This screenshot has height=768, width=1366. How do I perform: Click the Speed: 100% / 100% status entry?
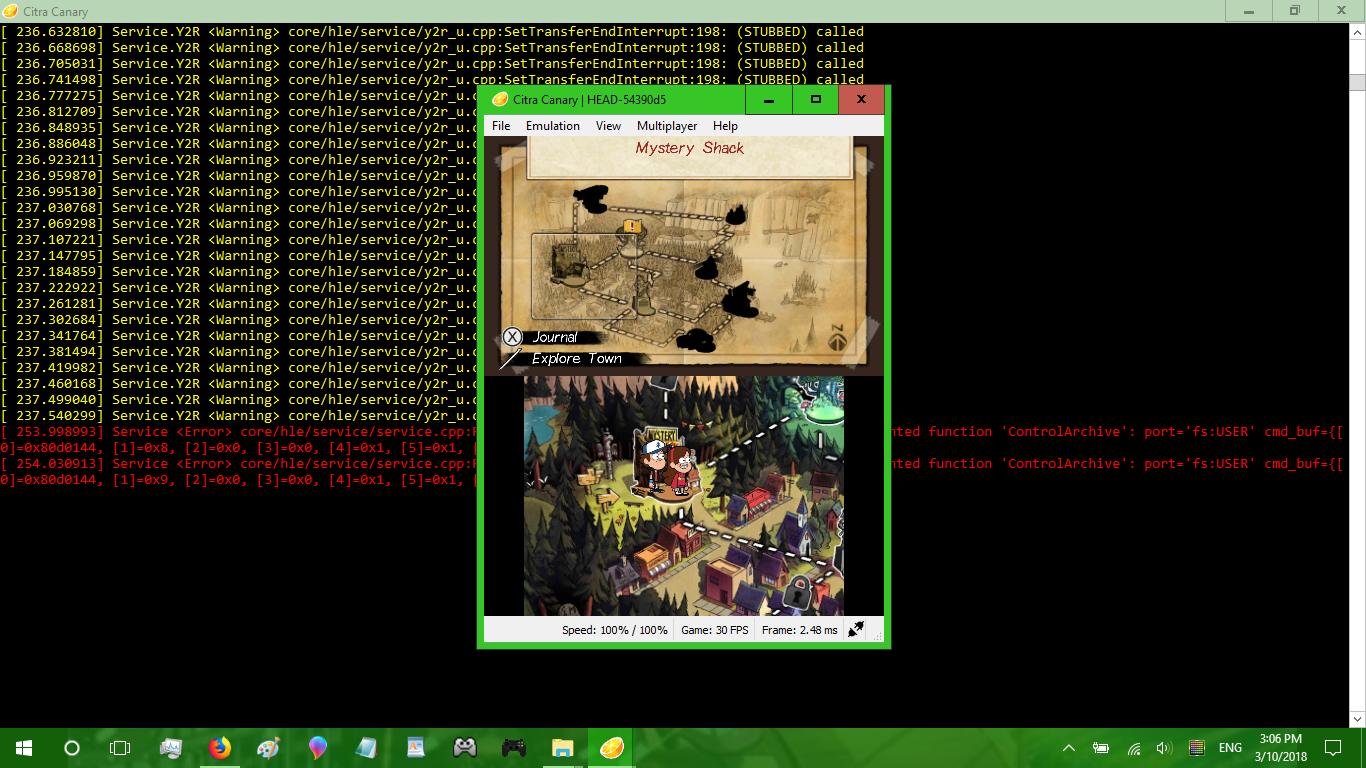615,630
